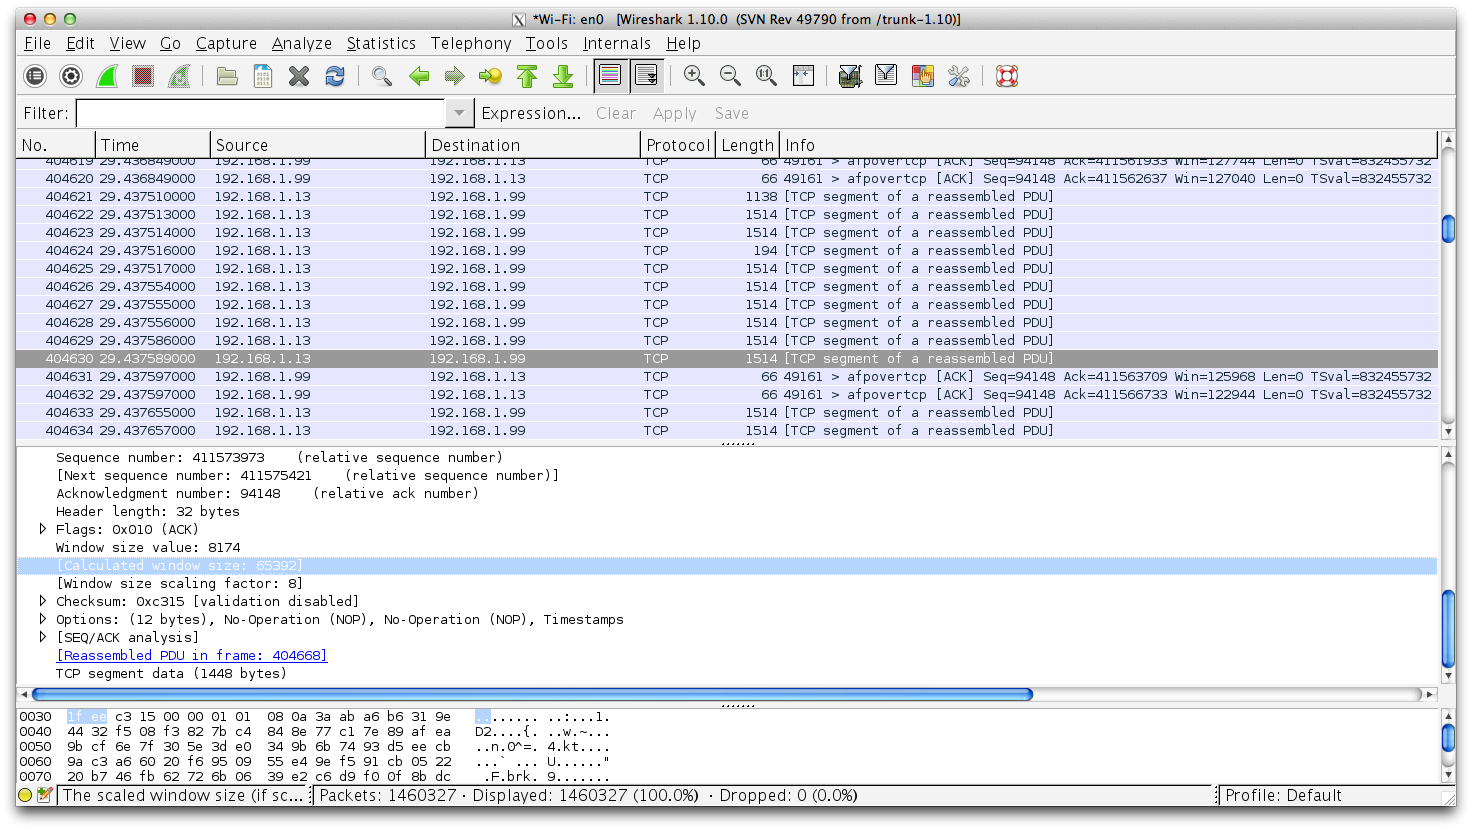1472x830 pixels.
Task: Go forward in packet history arrow
Action: [455, 76]
